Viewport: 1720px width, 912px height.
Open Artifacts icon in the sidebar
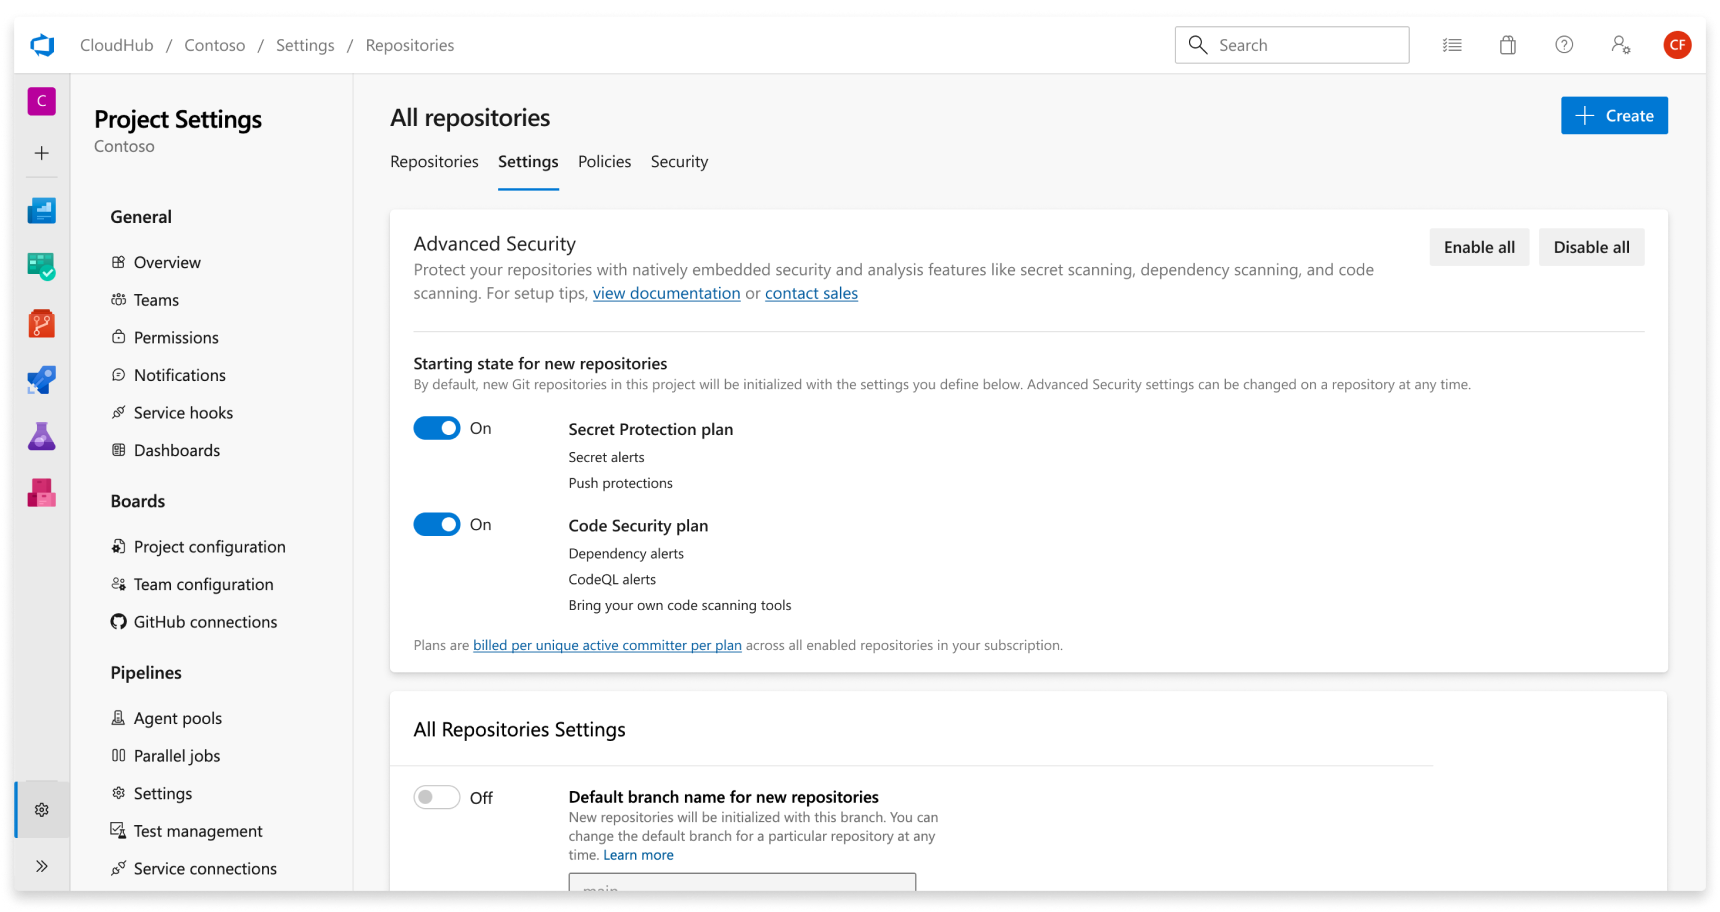[x=41, y=493]
